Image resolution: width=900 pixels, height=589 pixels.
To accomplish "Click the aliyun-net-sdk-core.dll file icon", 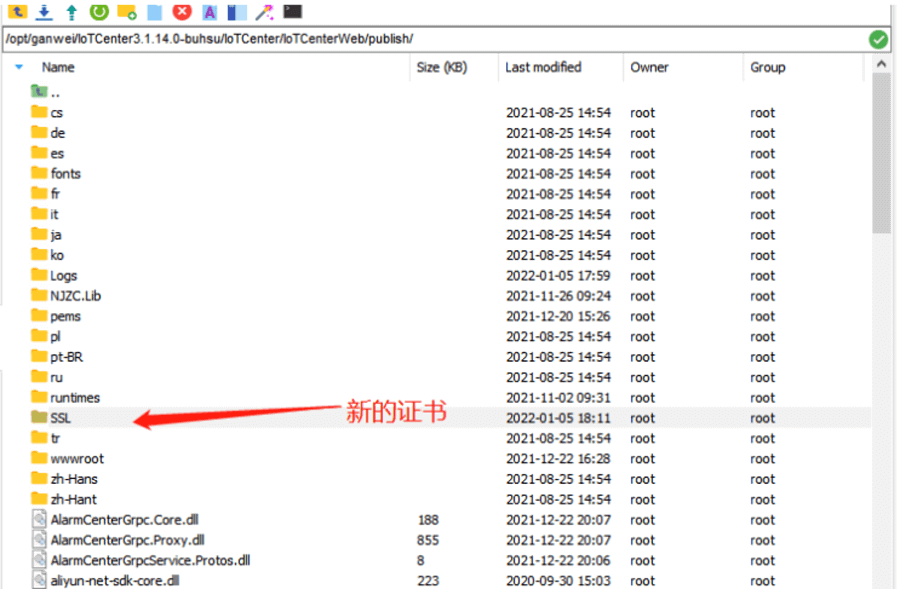I will point(39,580).
